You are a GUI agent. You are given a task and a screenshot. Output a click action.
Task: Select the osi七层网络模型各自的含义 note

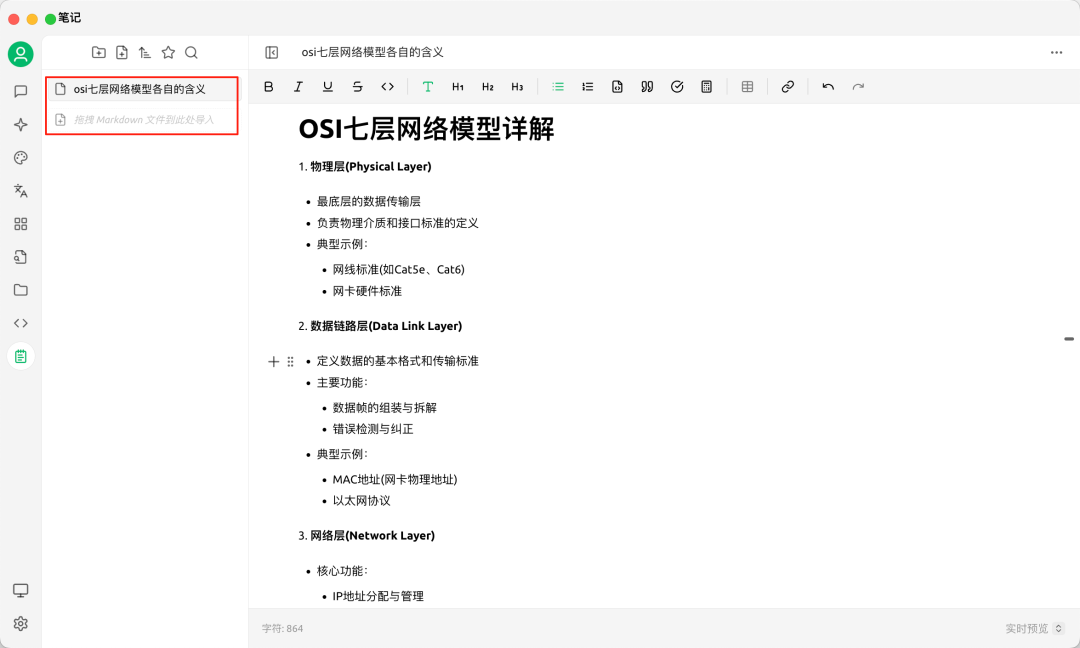[139, 89]
